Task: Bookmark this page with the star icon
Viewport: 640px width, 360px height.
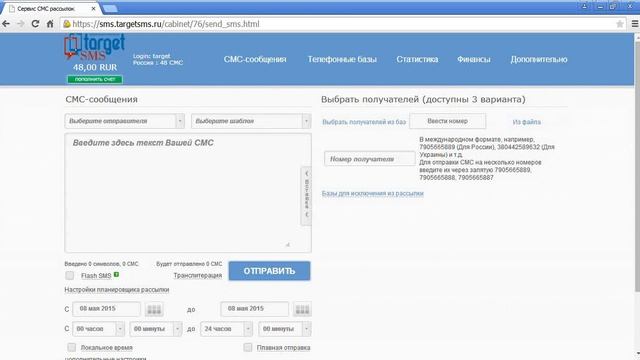Action: [x=620, y=24]
